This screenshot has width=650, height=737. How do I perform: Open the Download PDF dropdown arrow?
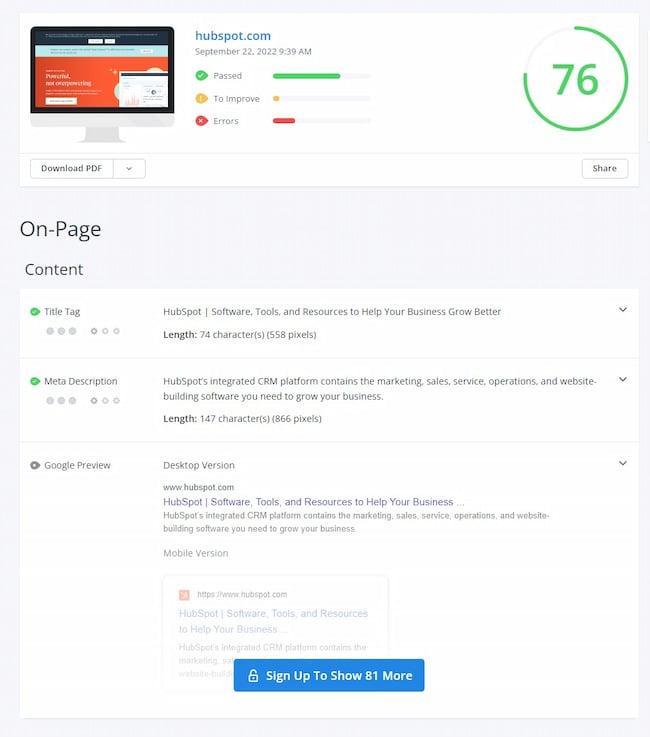pos(129,168)
